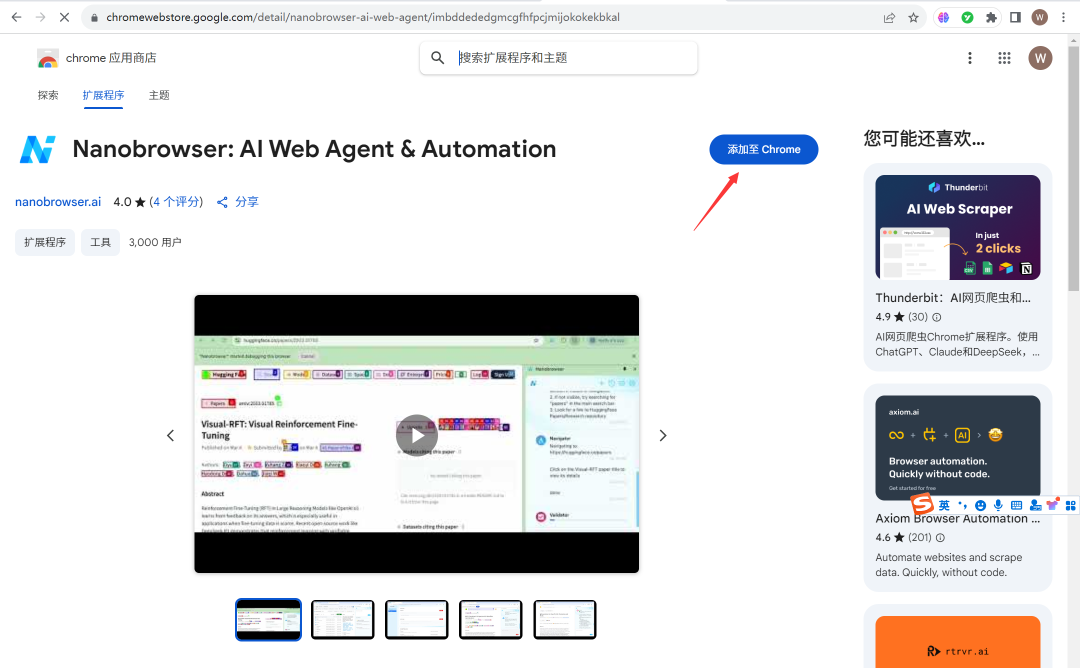Toggle punctuation mode in the Sogou toolbar
This screenshot has width=1080, height=668.
coord(961,505)
